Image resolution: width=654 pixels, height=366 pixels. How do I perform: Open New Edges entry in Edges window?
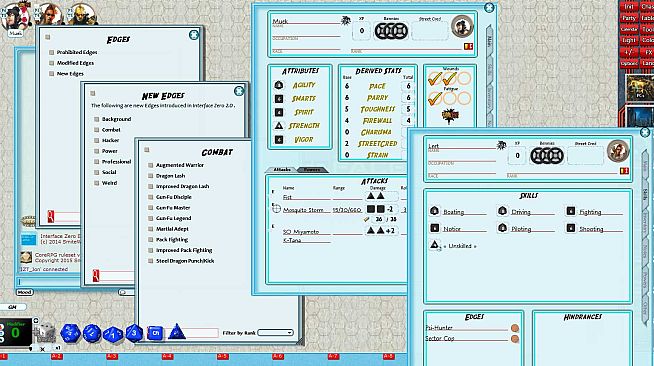[x=70, y=74]
